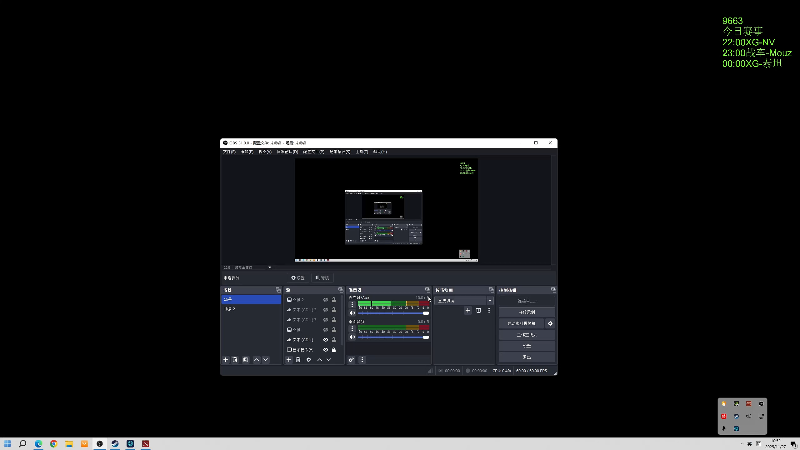Open File Explorer from the taskbar
The width and height of the screenshot is (800, 450).
69,444
